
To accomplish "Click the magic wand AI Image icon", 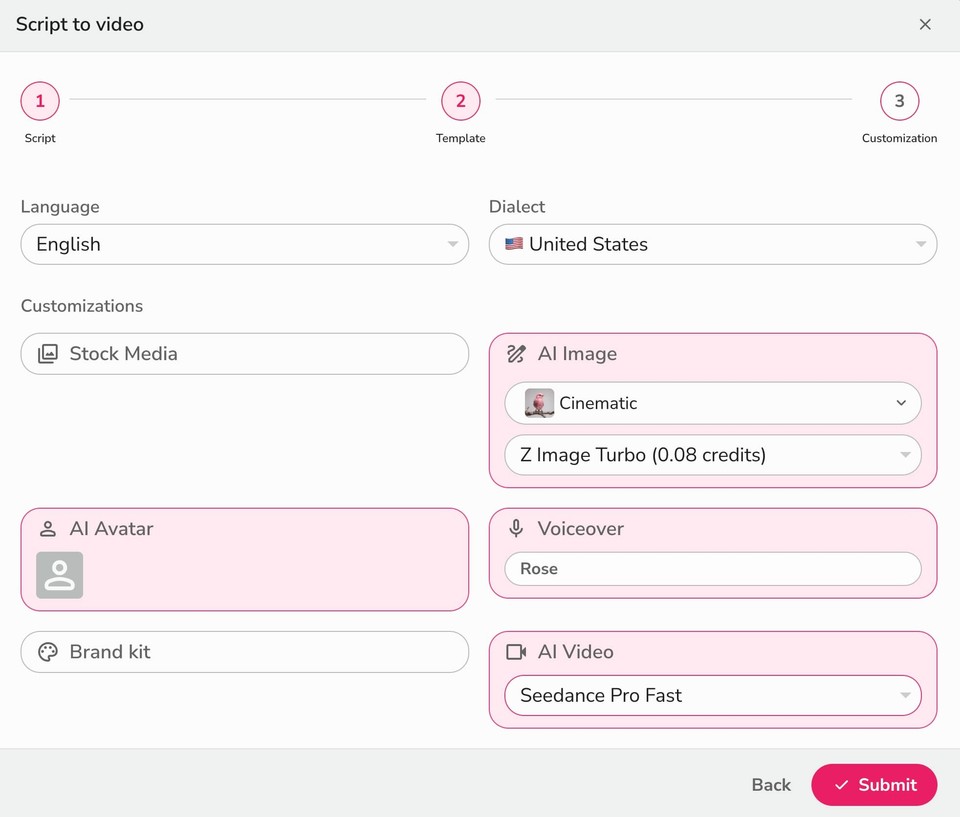I will [516, 353].
